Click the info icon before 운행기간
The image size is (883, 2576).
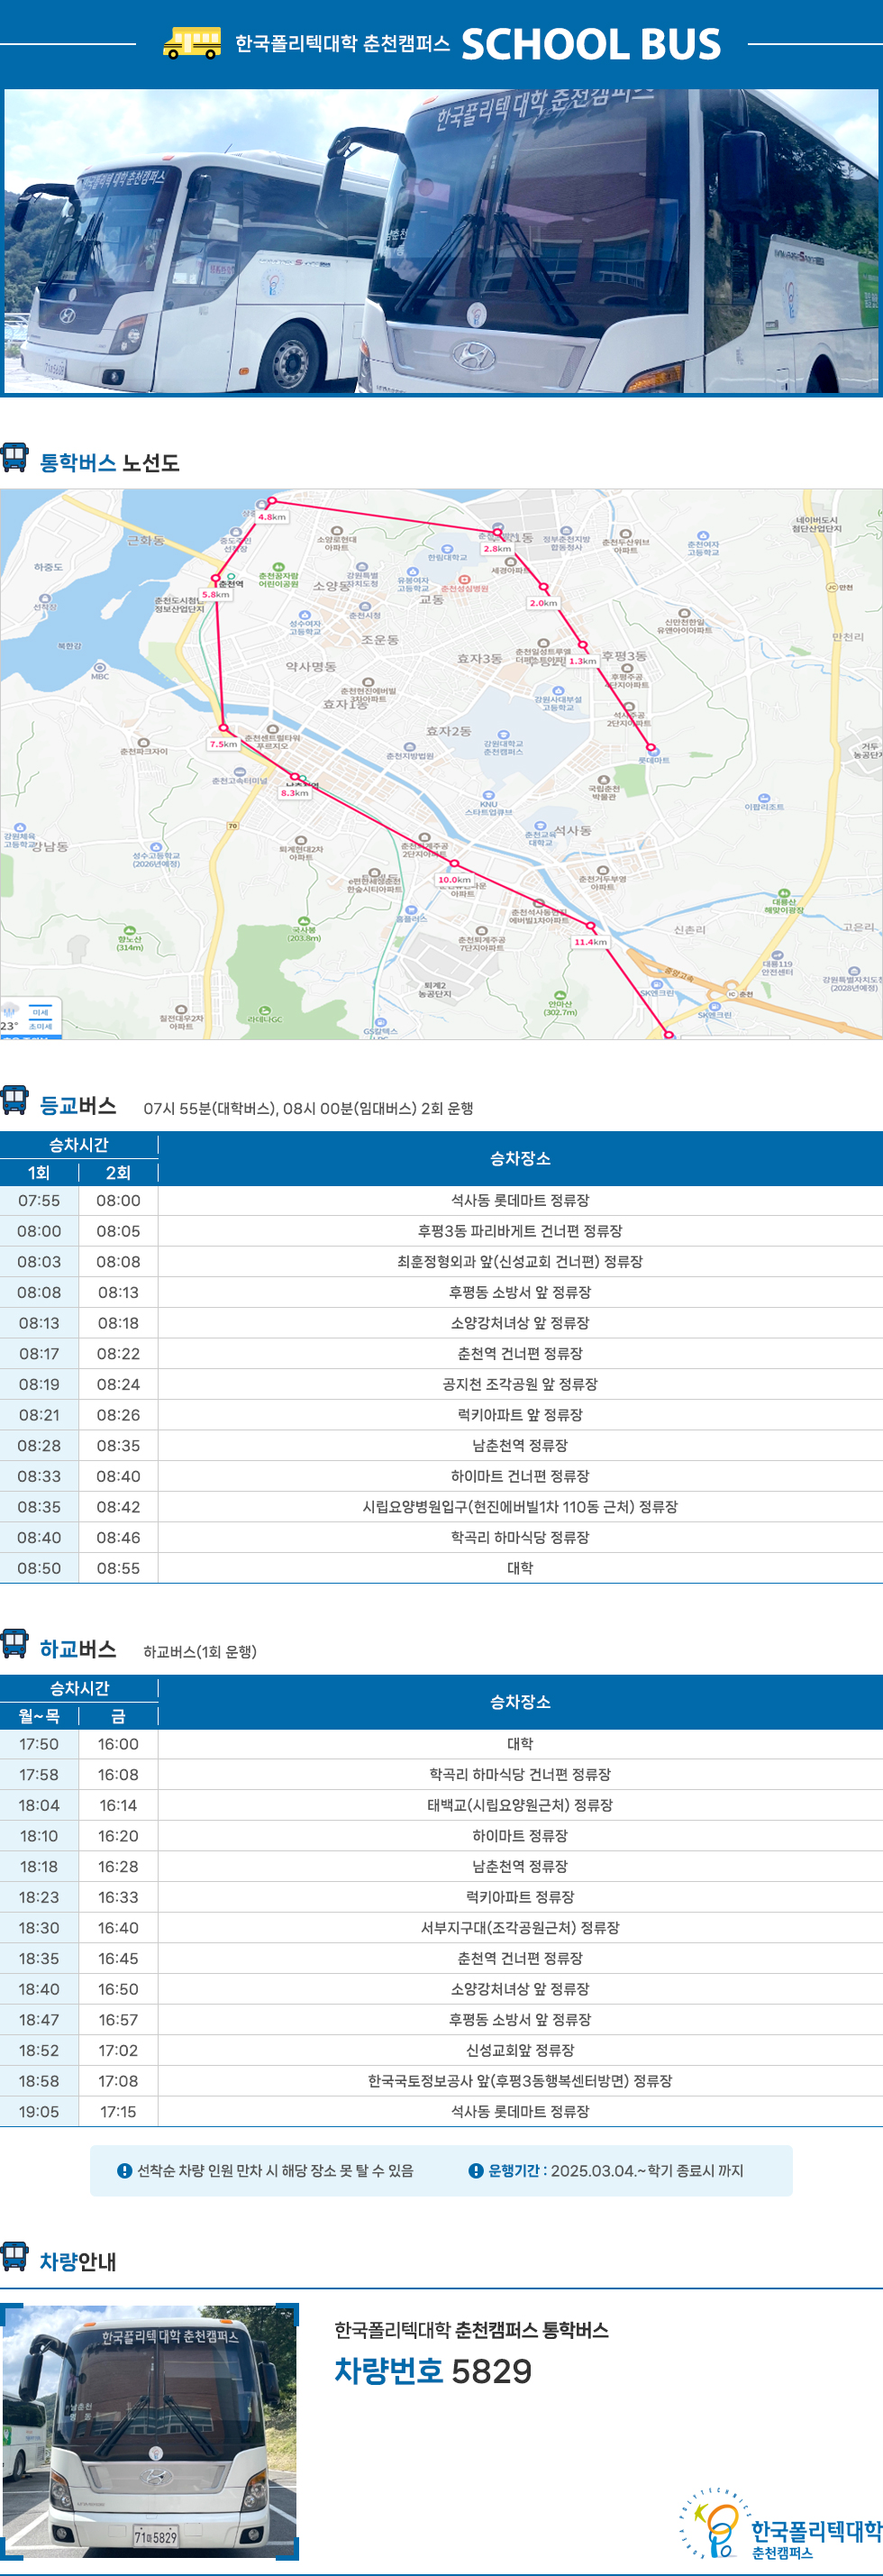click(x=476, y=2170)
